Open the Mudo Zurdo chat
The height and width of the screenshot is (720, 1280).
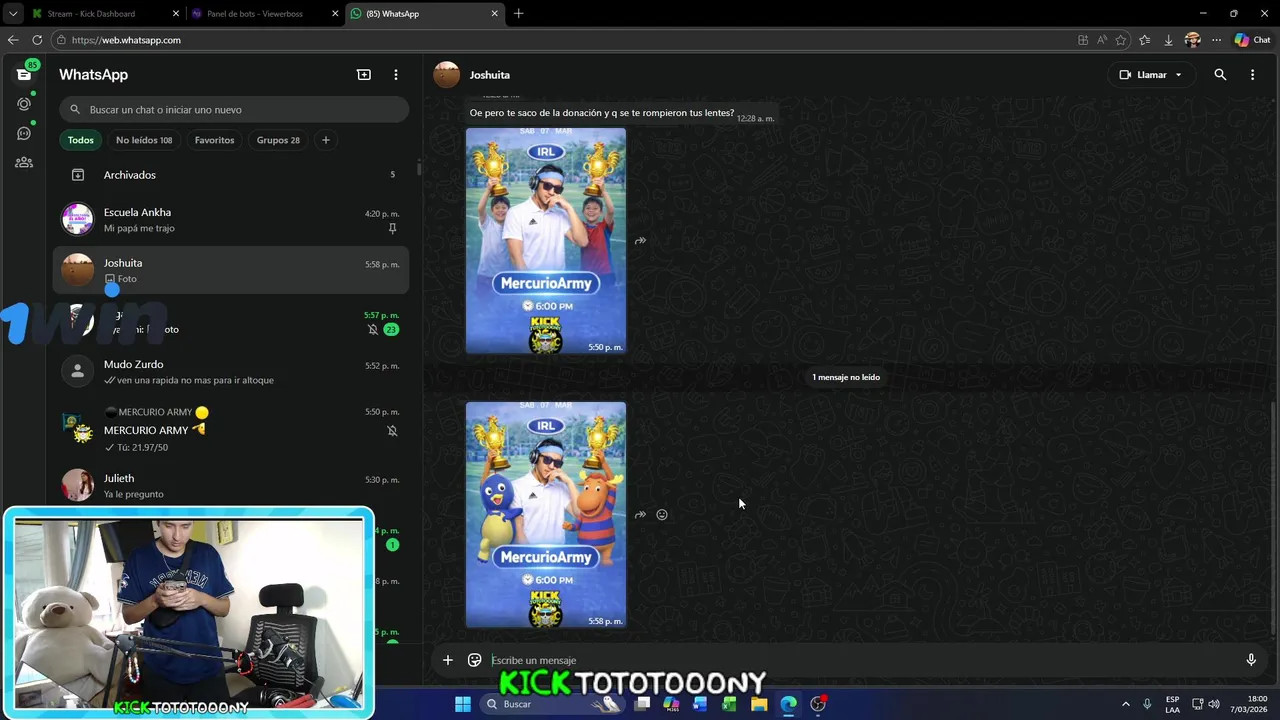coord(231,372)
